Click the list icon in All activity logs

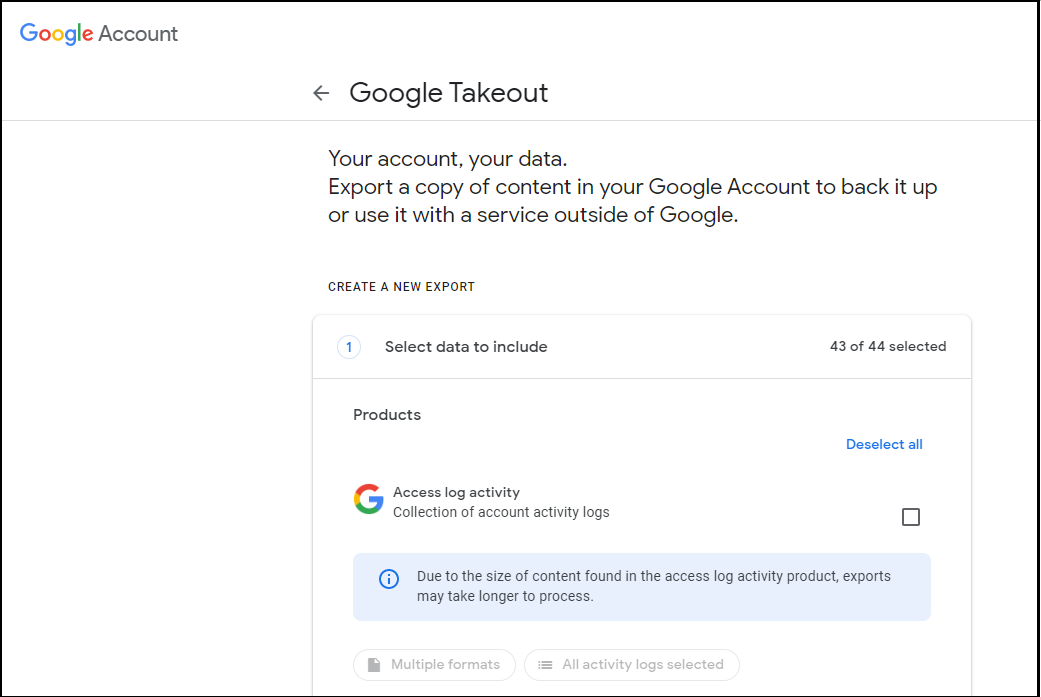click(x=545, y=664)
